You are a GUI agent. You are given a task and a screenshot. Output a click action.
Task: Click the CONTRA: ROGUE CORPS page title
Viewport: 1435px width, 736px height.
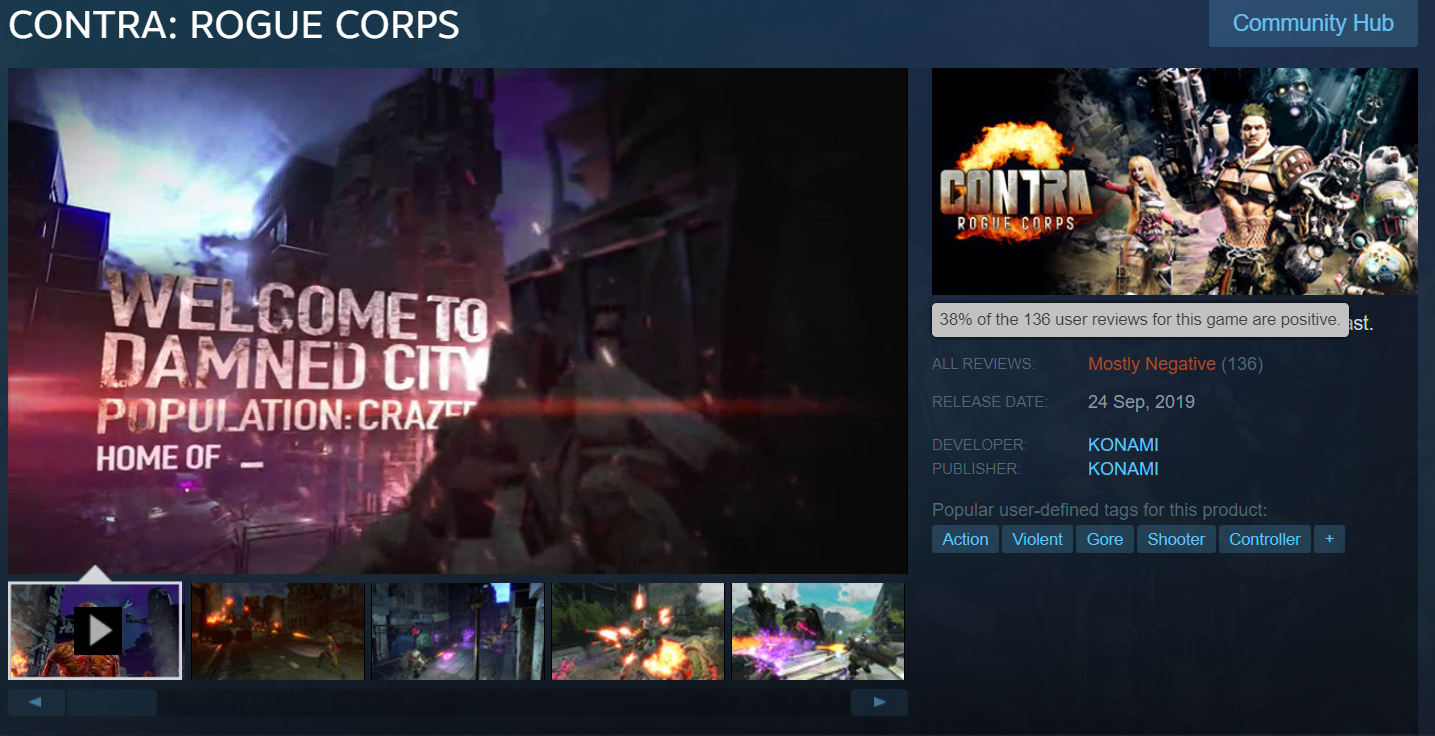pyautogui.click(x=234, y=25)
